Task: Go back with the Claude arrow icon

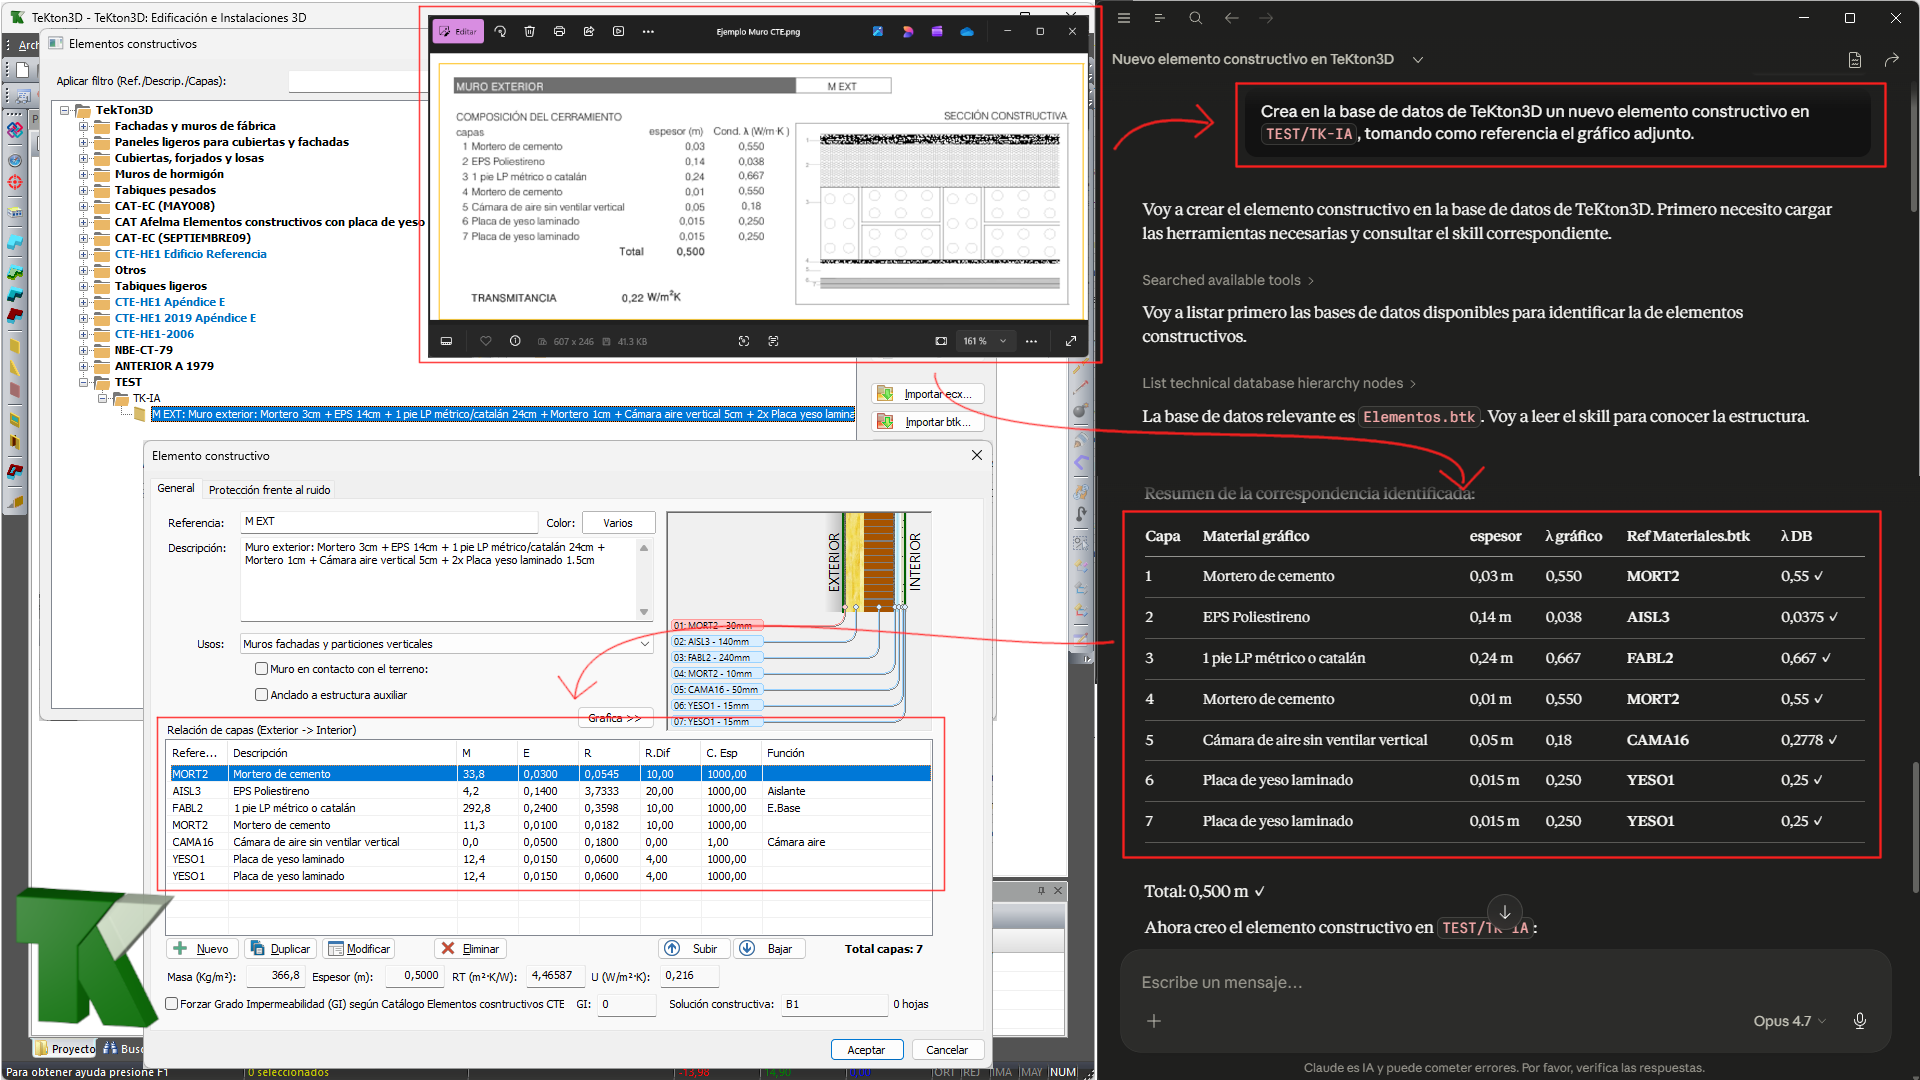Action: (x=1231, y=18)
